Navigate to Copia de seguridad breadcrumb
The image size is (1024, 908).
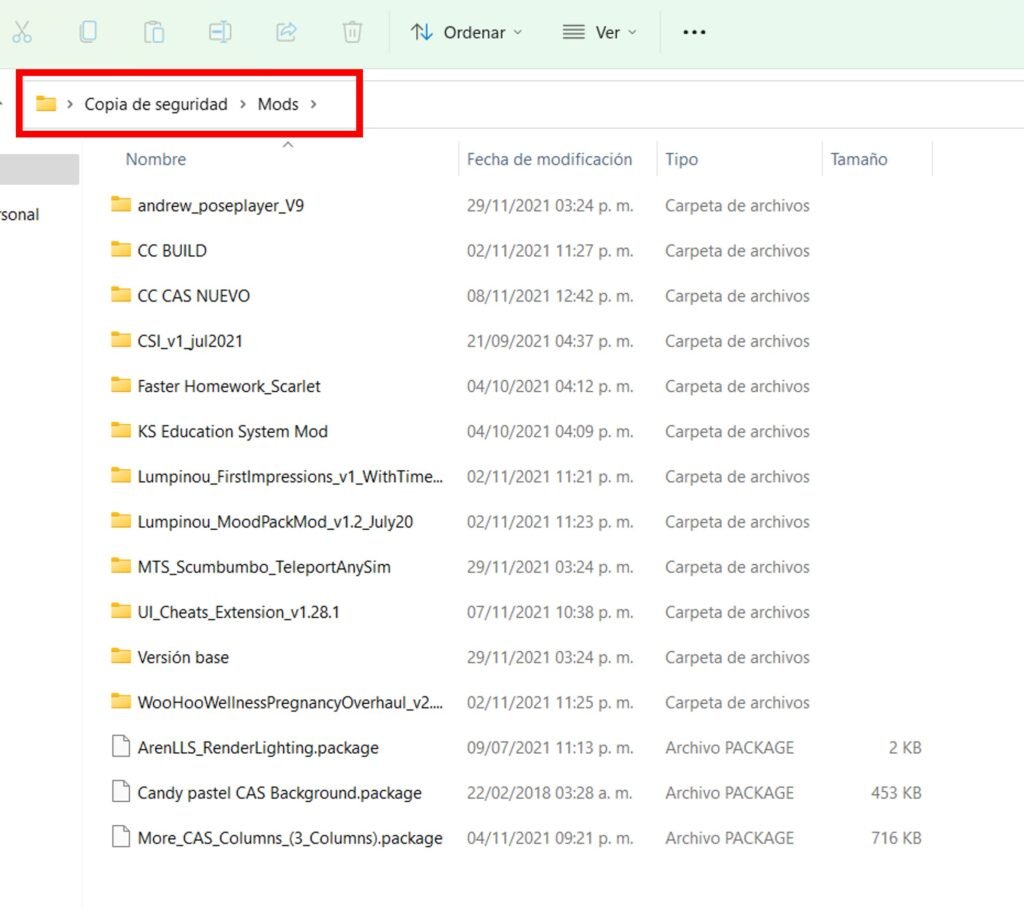(156, 104)
